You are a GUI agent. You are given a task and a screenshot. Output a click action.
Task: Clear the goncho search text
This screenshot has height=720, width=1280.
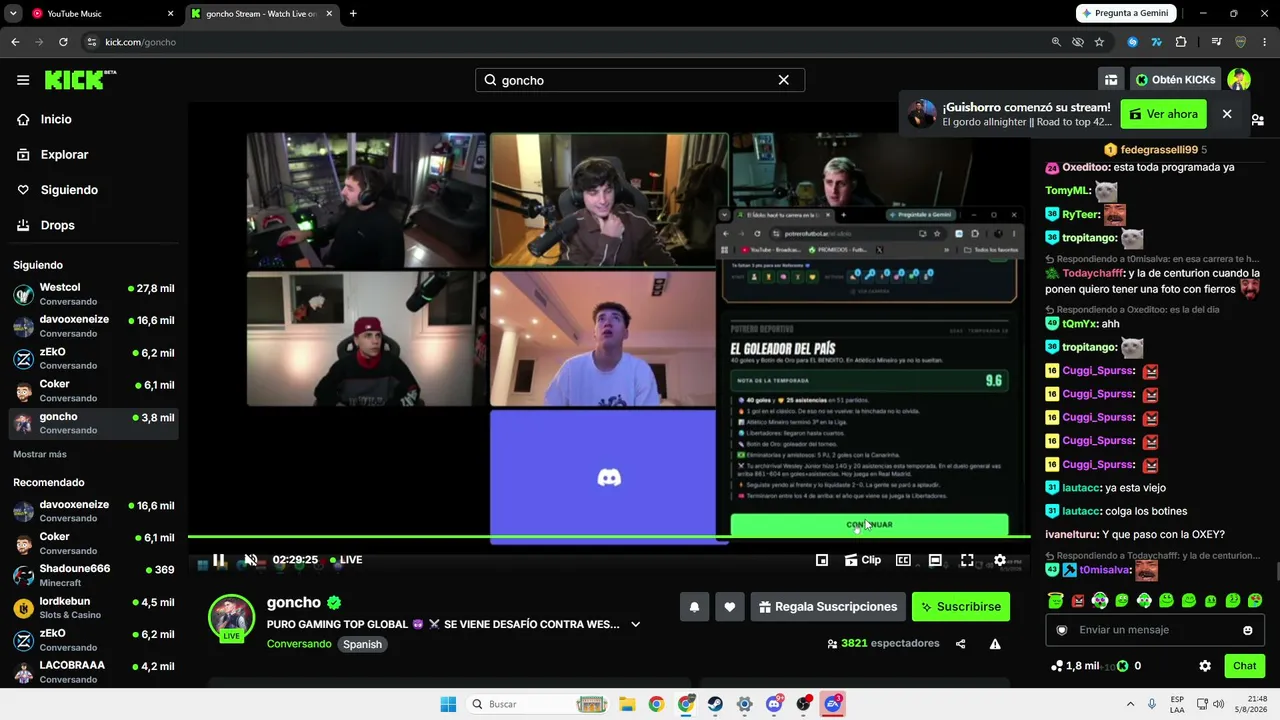click(784, 80)
